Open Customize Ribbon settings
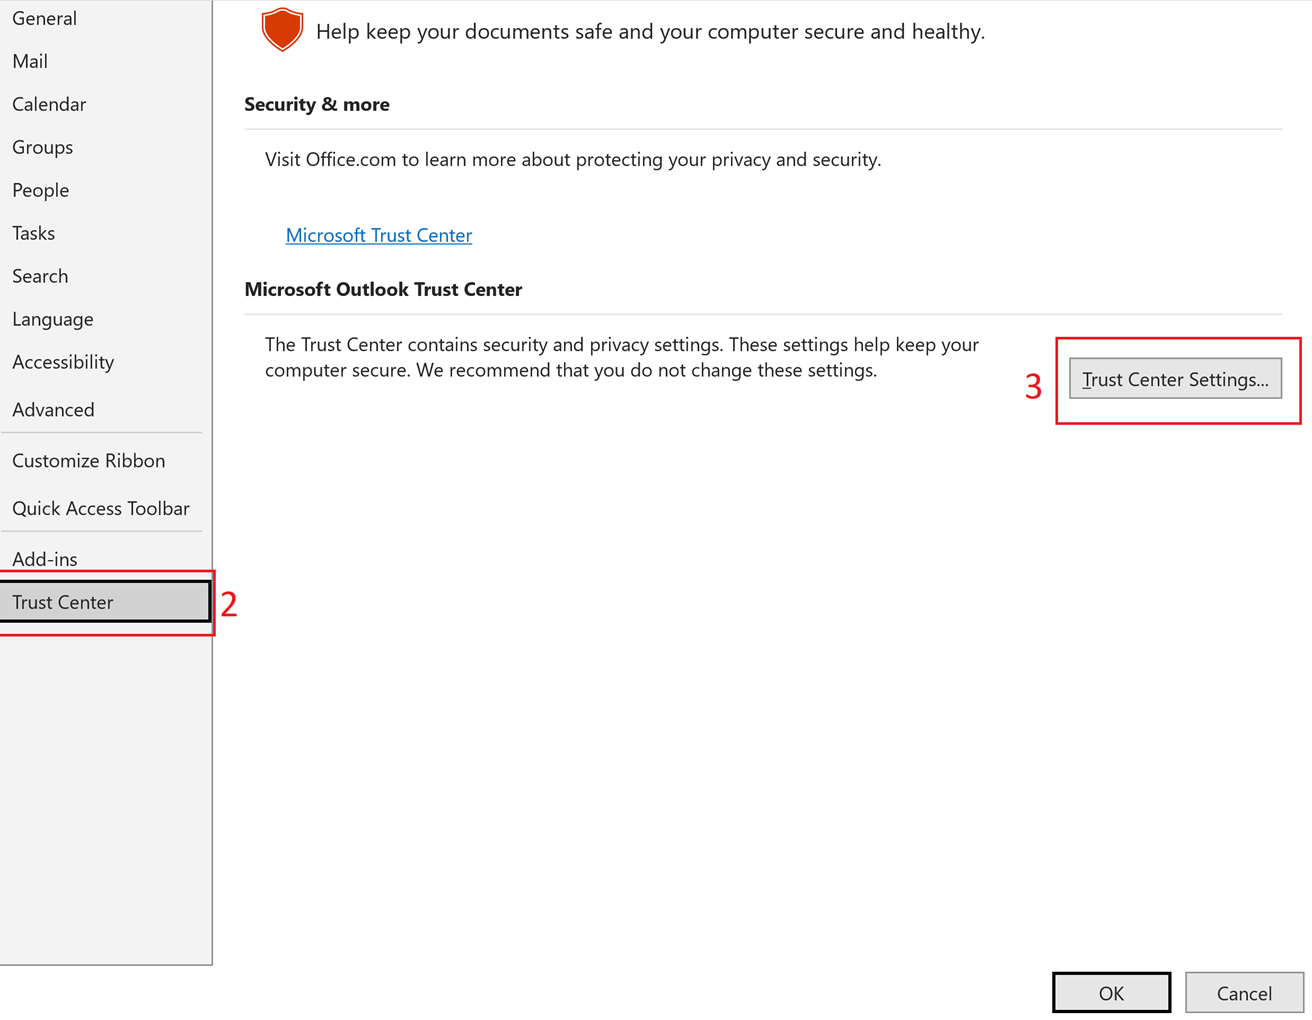This screenshot has width=1312, height=1020. coord(88,461)
